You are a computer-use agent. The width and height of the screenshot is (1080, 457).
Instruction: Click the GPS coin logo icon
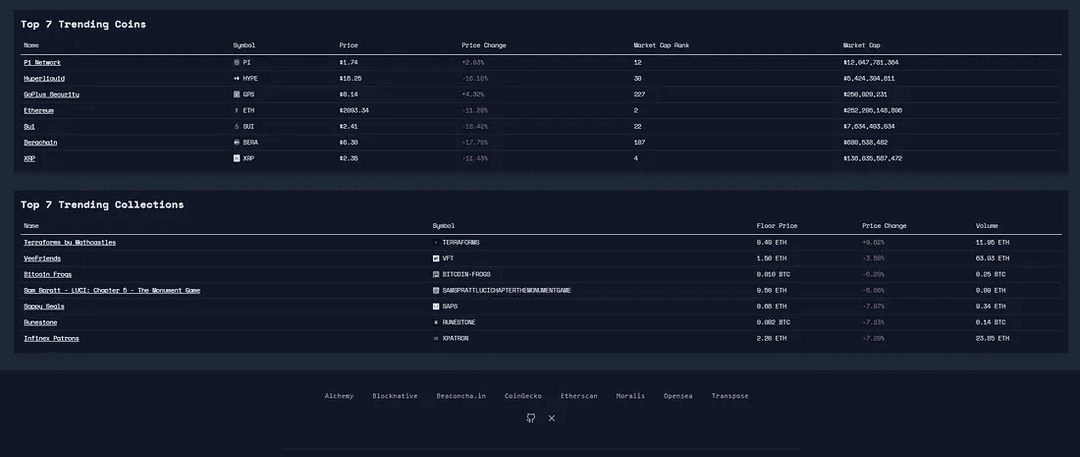tap(237, 94)
